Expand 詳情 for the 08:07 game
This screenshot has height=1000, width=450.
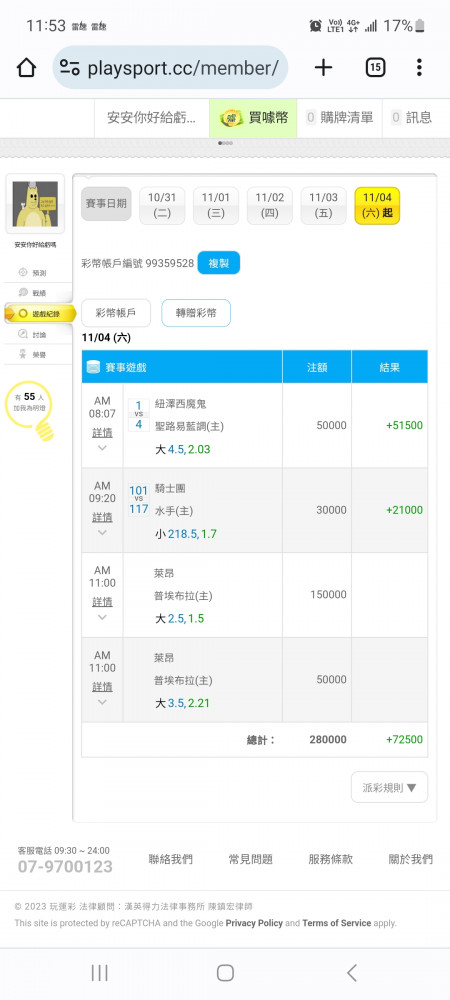click(x=103, y=432)
